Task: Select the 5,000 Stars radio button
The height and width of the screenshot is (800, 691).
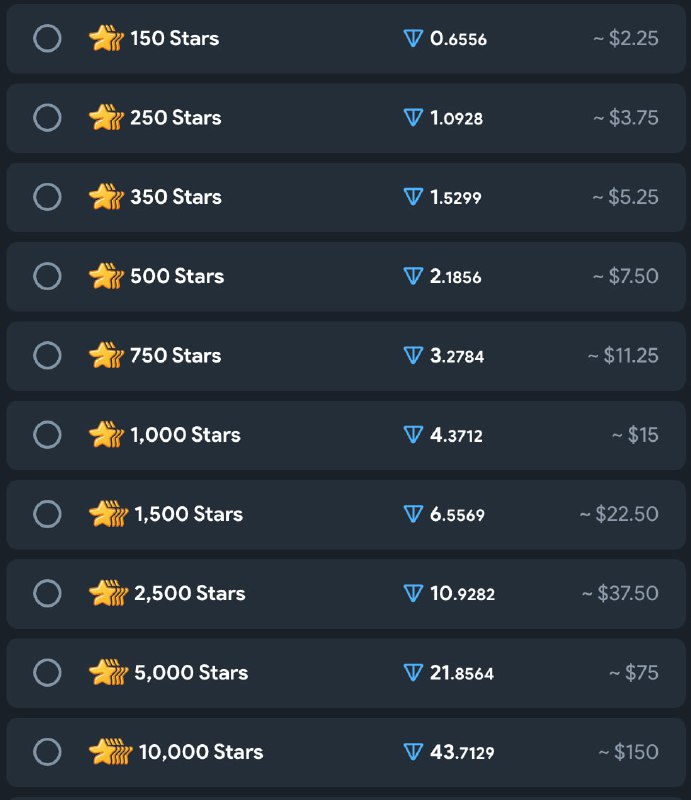Action: [x=47, y=672]
